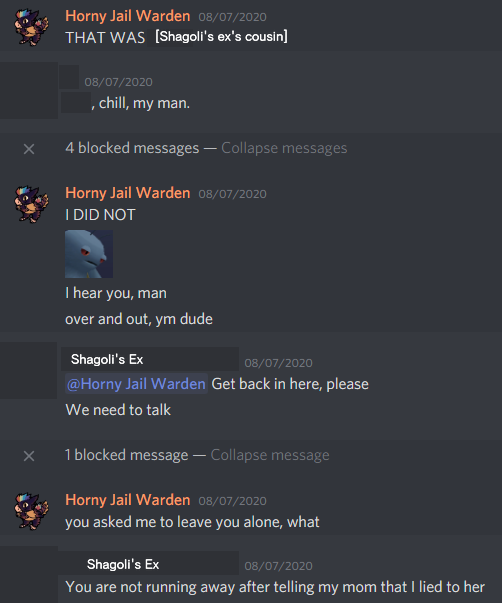Open avatar next to "you asked me to leave" message

point(32,511)
